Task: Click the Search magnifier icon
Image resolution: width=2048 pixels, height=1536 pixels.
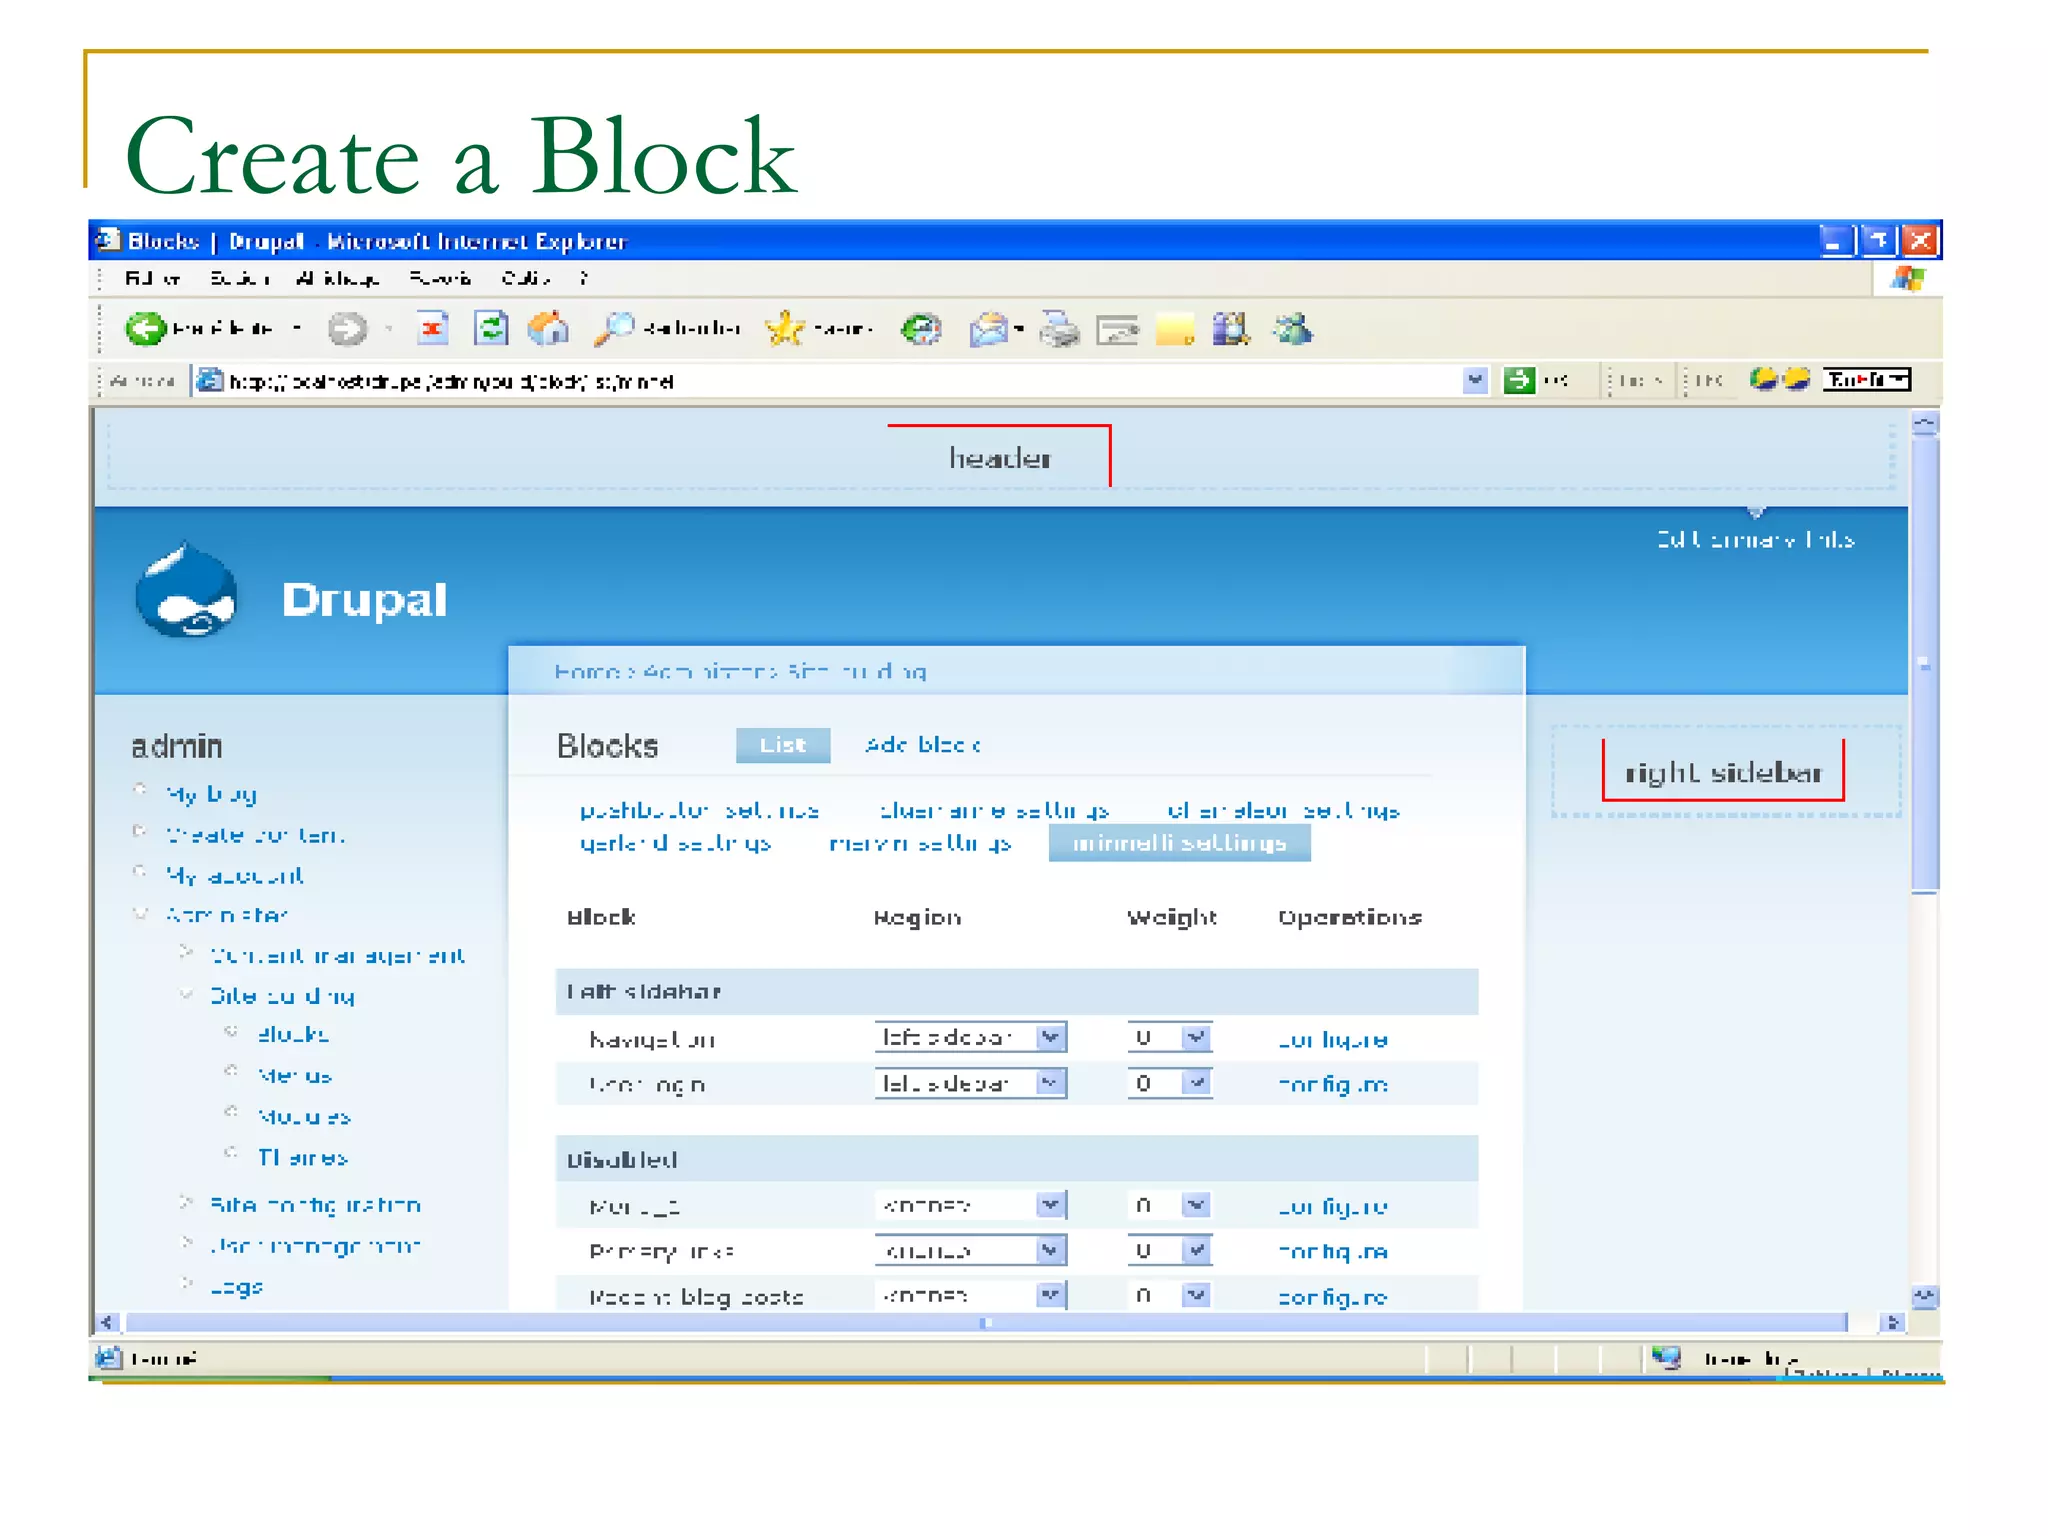Action: [x=614, y=328]
